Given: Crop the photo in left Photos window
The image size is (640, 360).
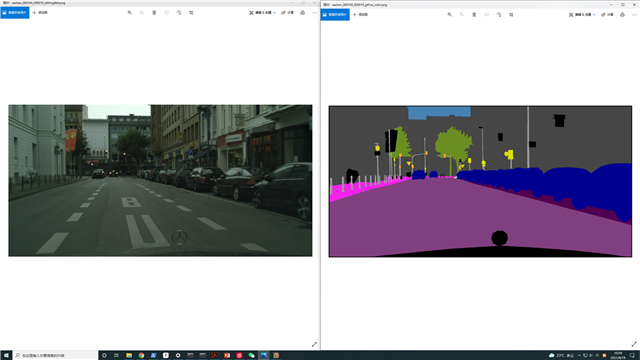Looking at the screenshot, I should 191,13.
